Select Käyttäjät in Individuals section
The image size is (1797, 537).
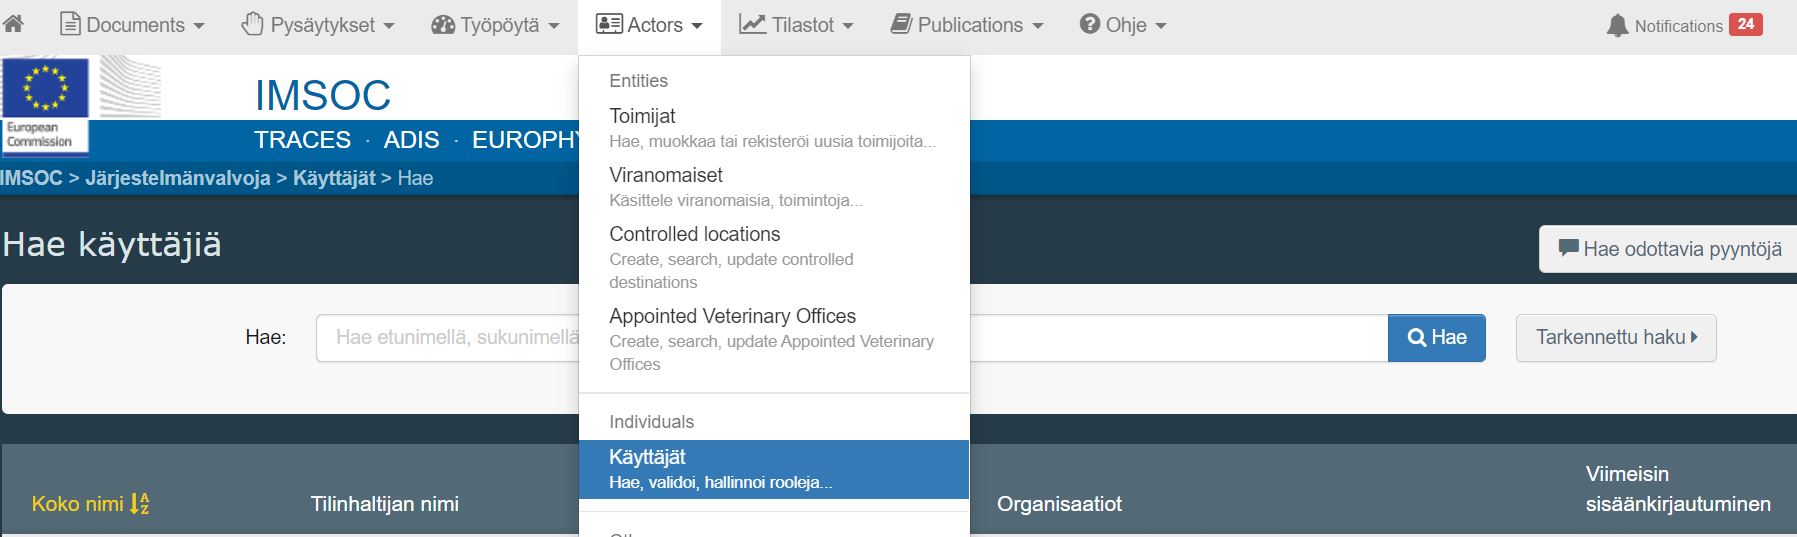[x=648, y=457]
